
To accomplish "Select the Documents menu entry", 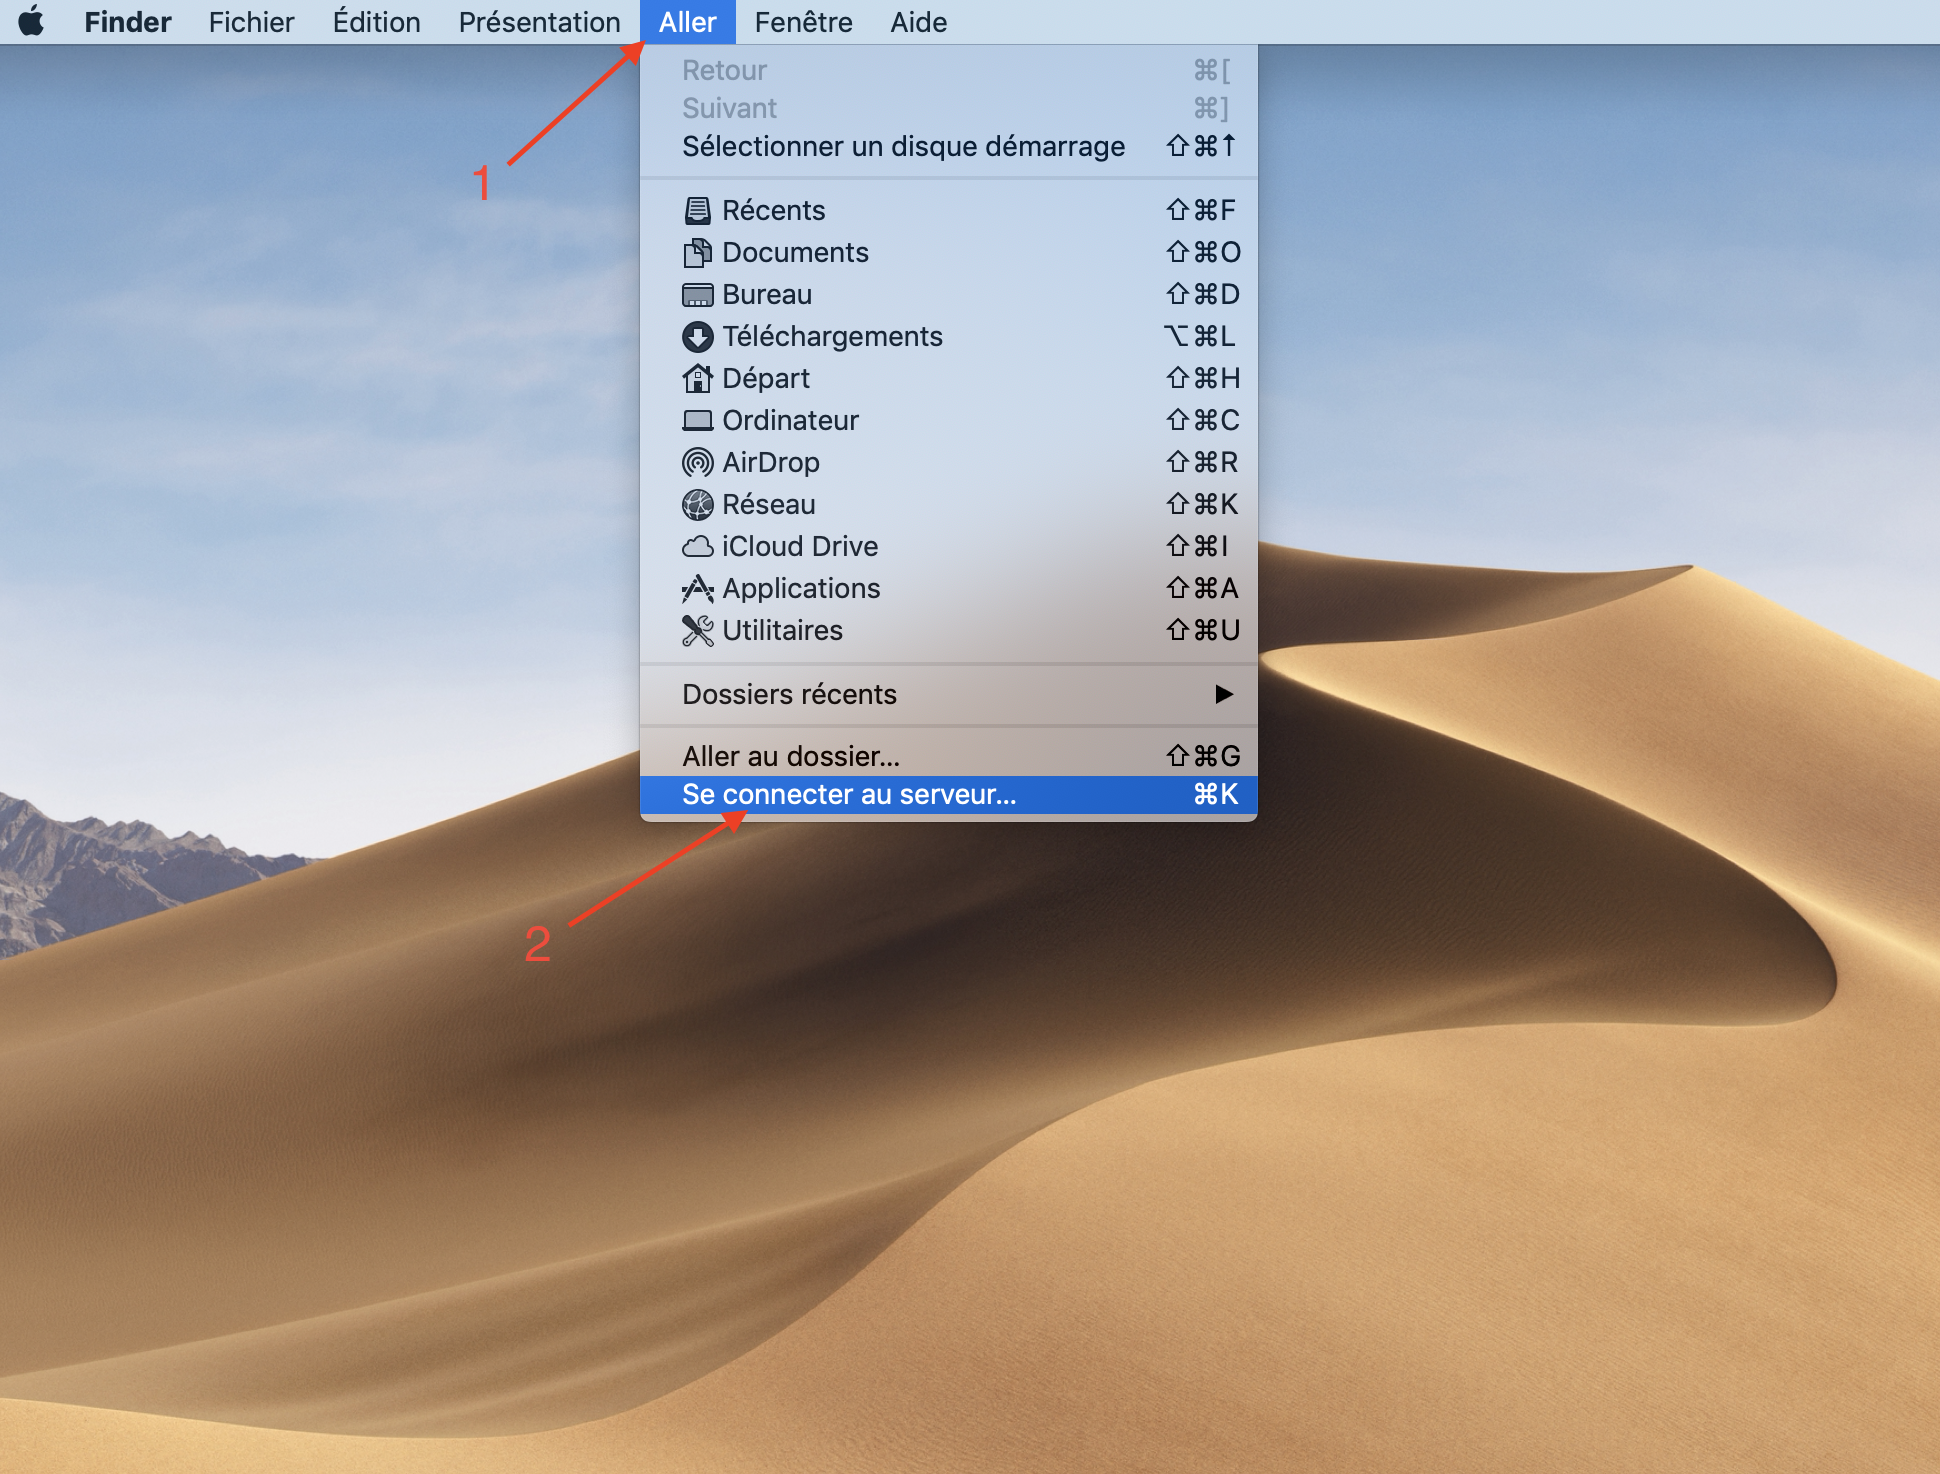I will tap(948, 252).
